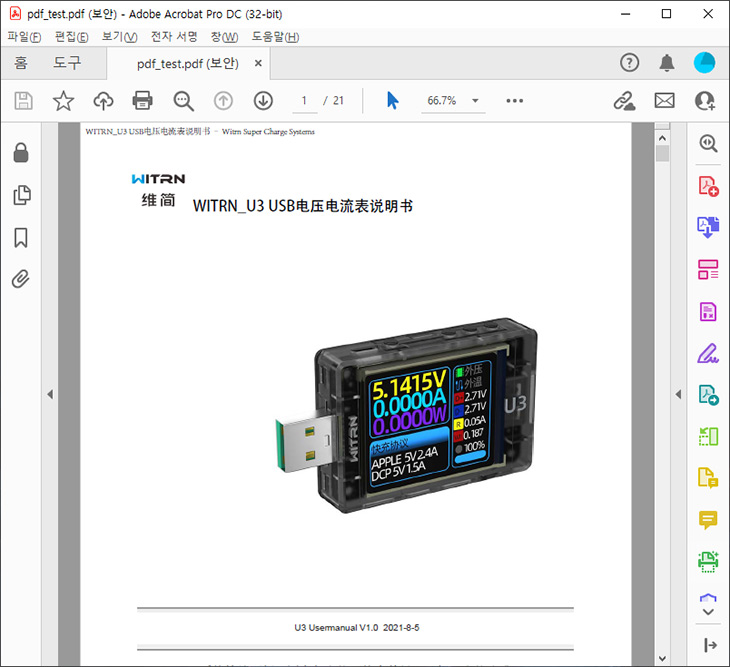The width and height of the screenshot is (730, 667).
Task: Open the attachments paperclip panel
Action: pyautogui.click(x=20, y=279)
